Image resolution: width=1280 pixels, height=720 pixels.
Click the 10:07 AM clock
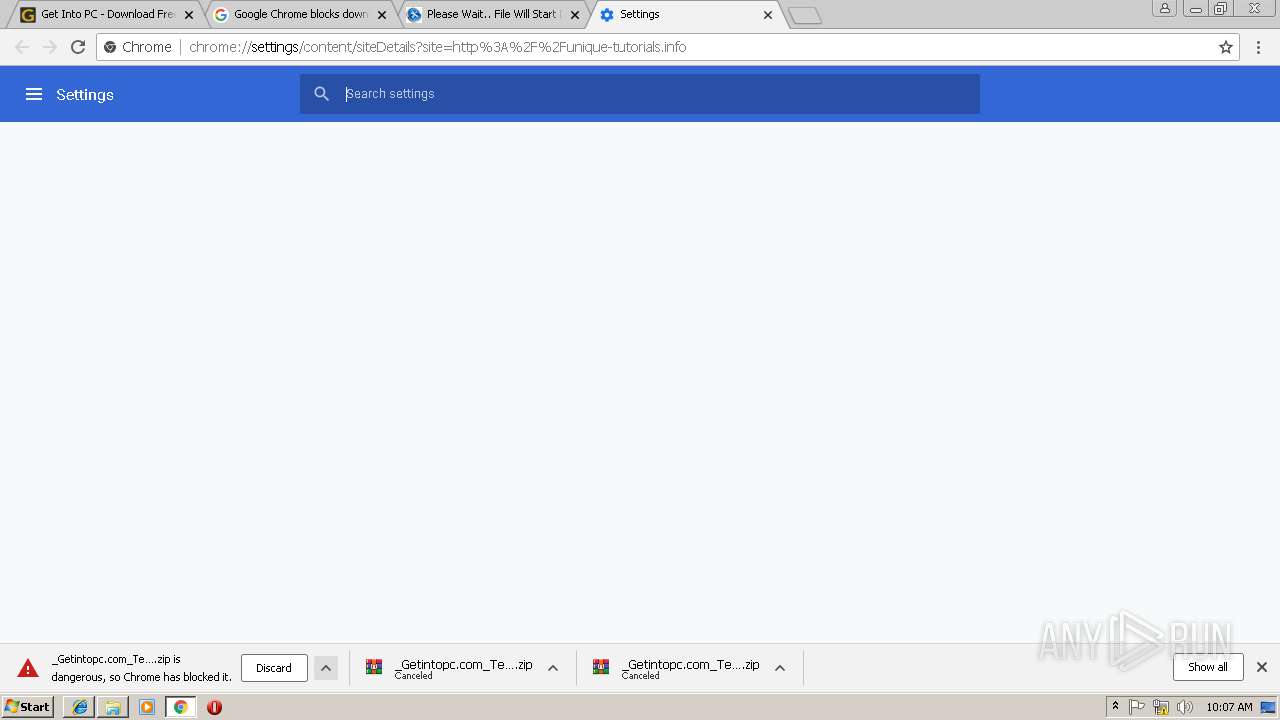pyautogui.click(x=1229, y=707)
